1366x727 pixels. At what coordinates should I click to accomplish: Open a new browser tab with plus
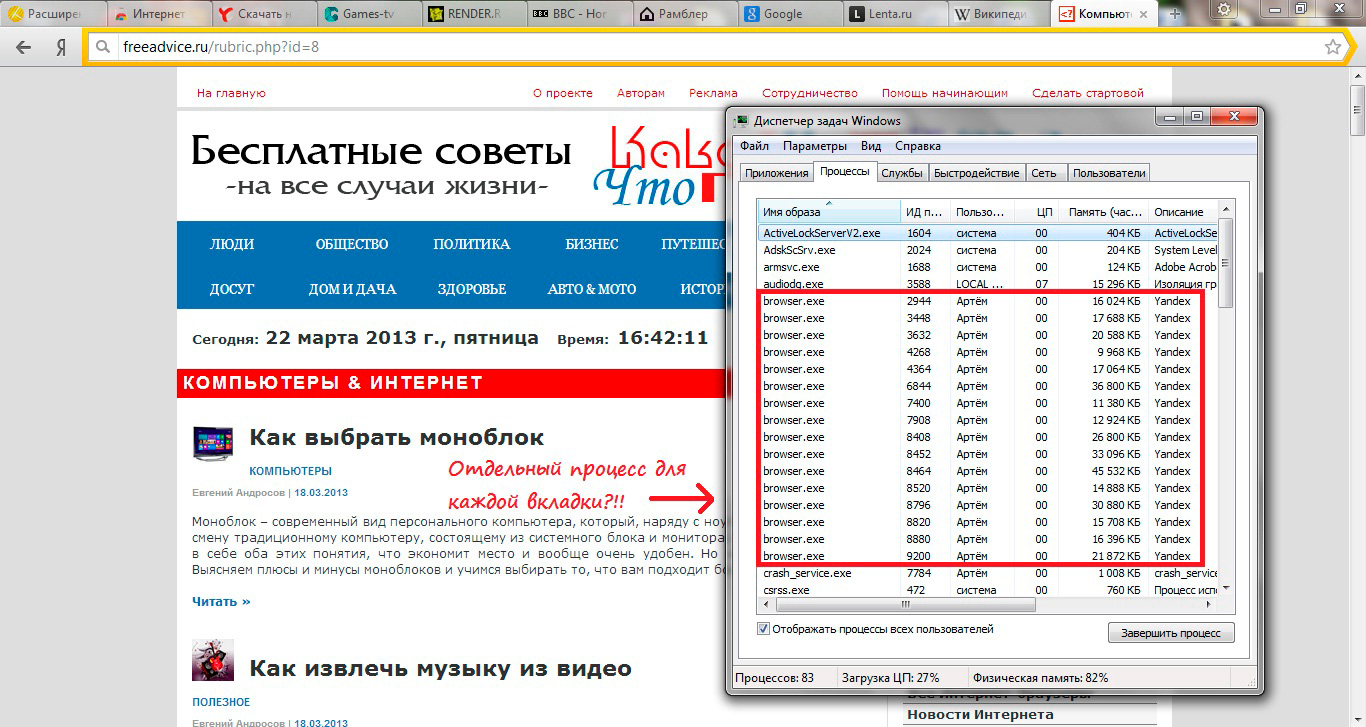click(1175, 14)
